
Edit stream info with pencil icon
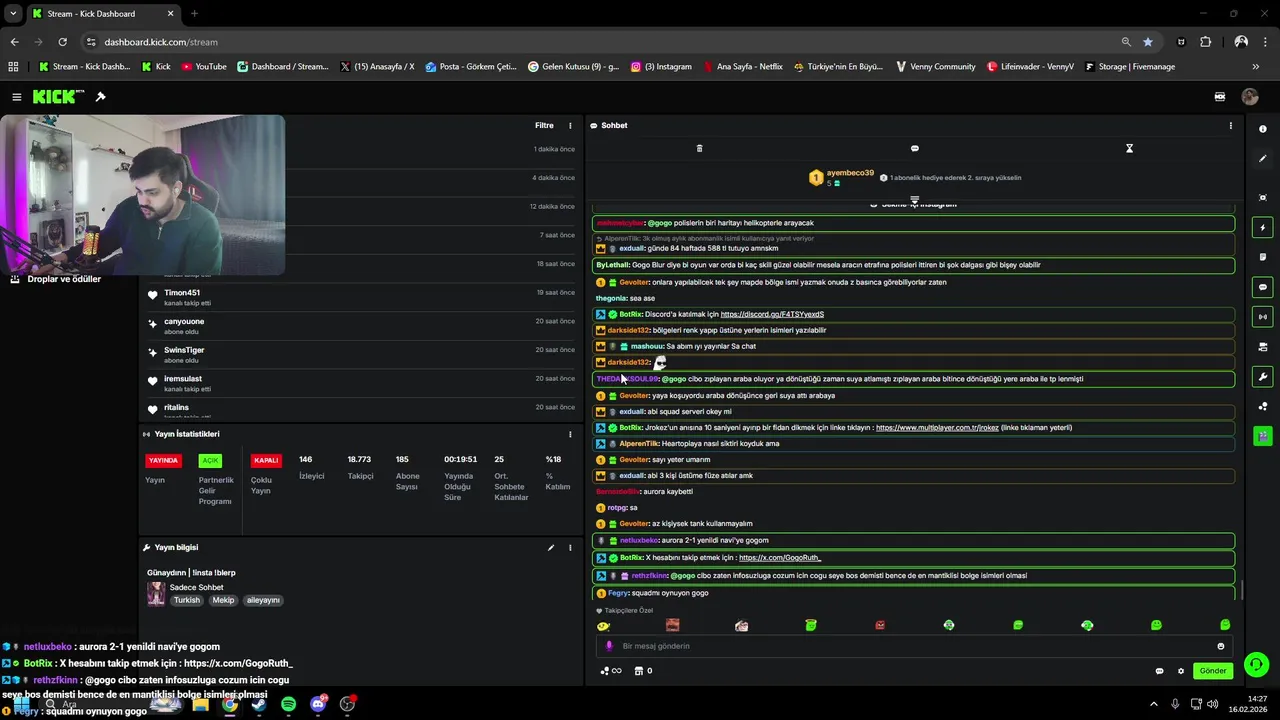coord(550,547)
